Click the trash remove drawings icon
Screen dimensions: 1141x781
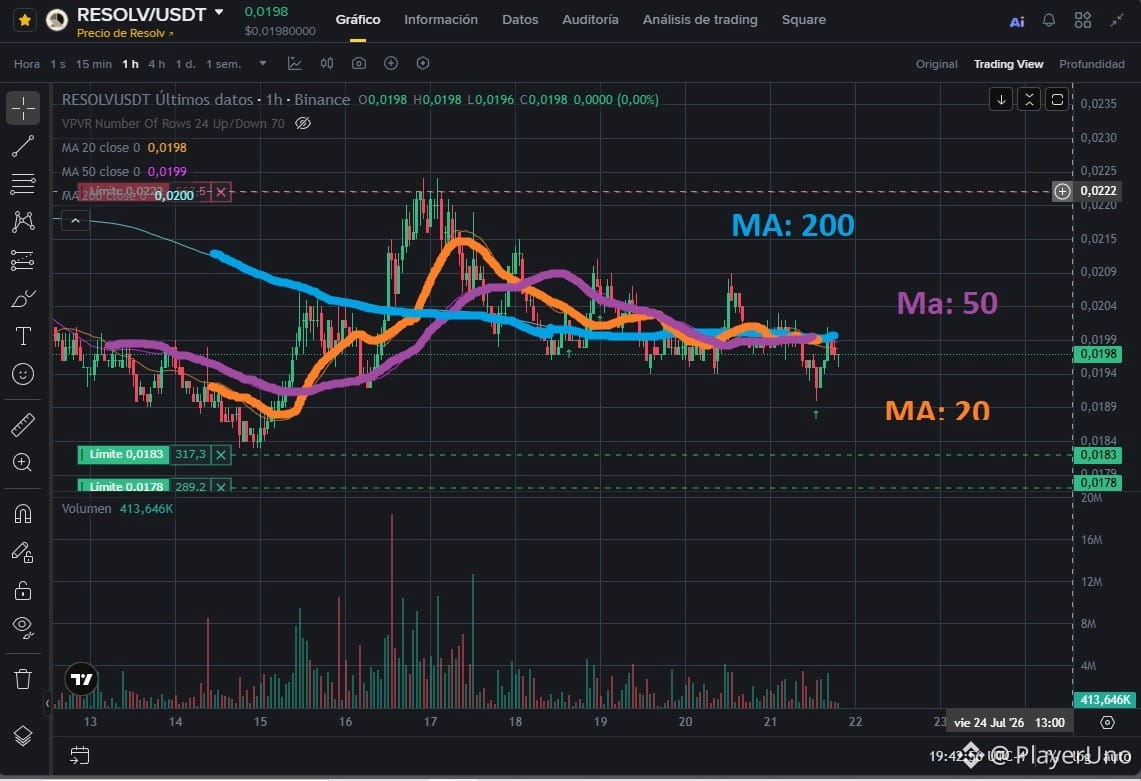tap(23, 679)
